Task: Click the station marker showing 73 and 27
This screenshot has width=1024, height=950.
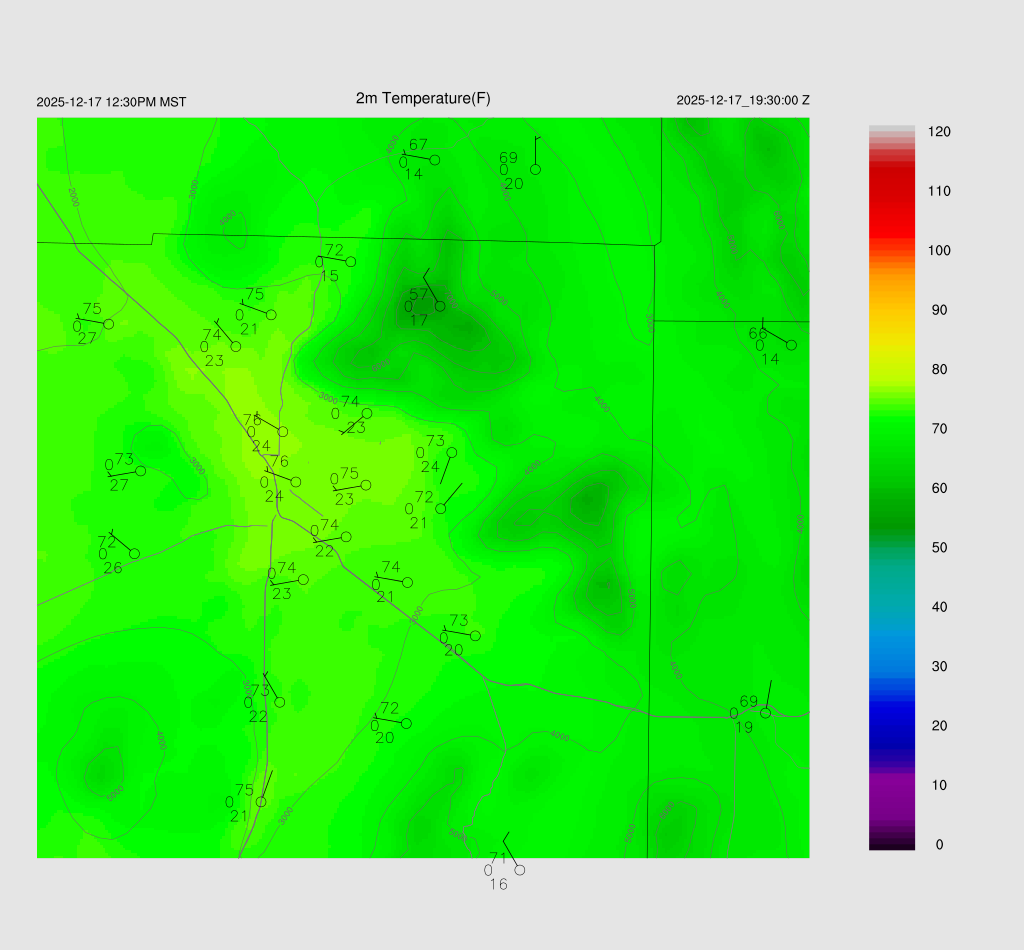Action: 141,471
